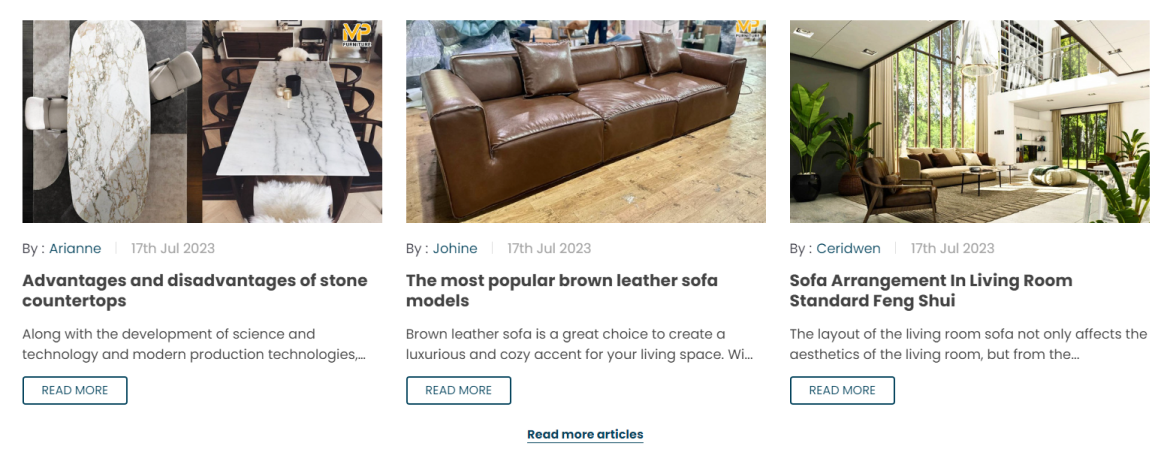
Task: Open the stone countertops article thumbnail
Action: [202, 121]
